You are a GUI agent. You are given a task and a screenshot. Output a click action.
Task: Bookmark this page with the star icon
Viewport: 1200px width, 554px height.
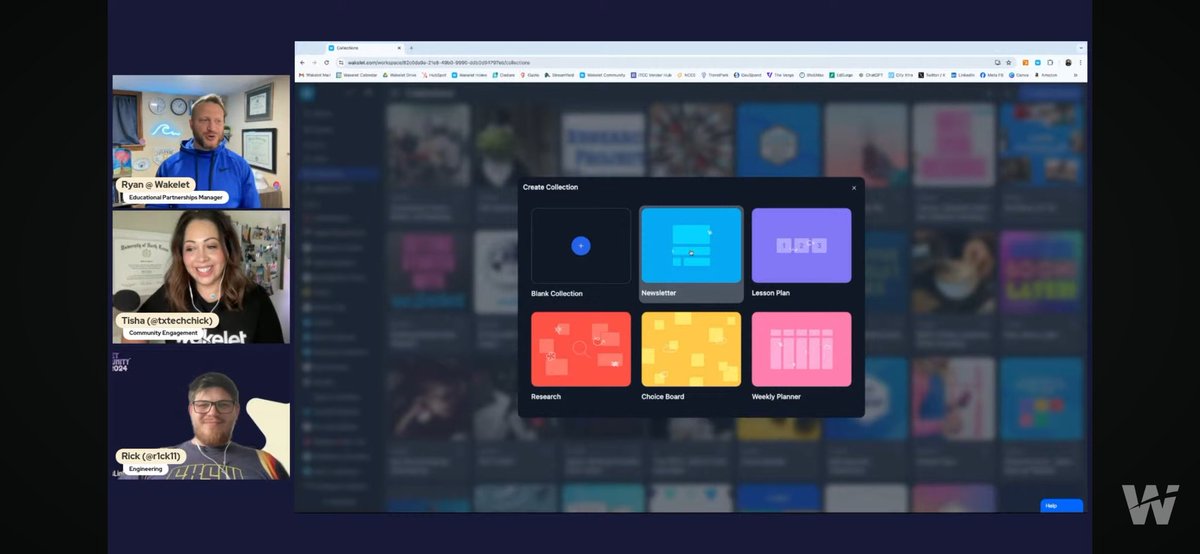pyautogui.click(x=1008, y=63)
